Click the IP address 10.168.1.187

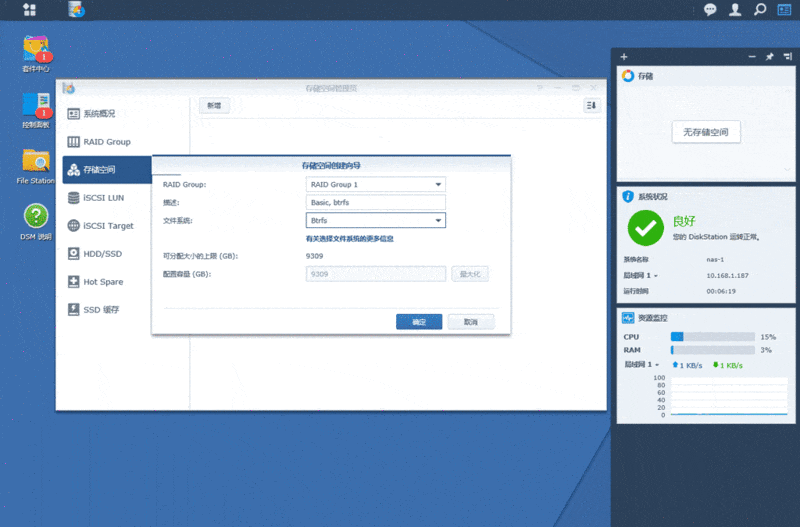[x=727, y=275]
